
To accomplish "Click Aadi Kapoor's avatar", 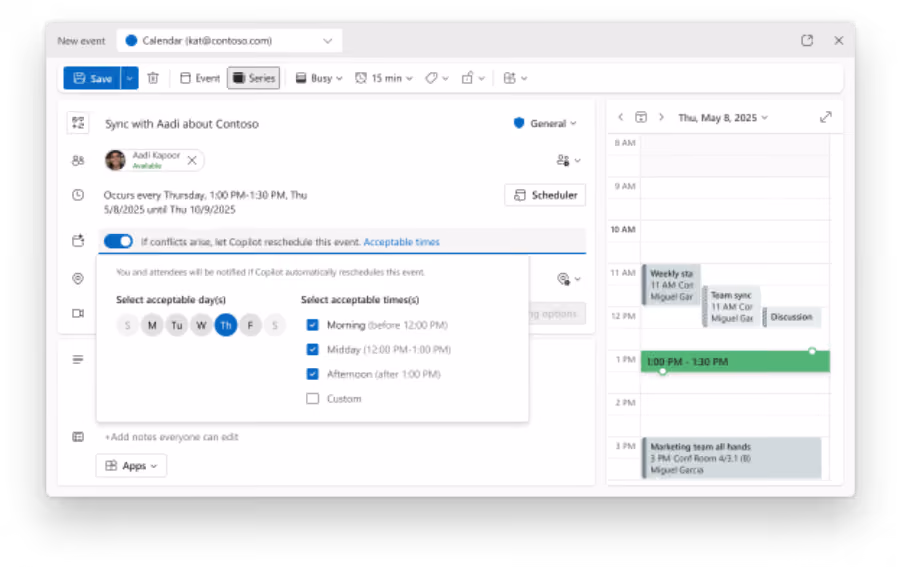I will coord(115,160).
